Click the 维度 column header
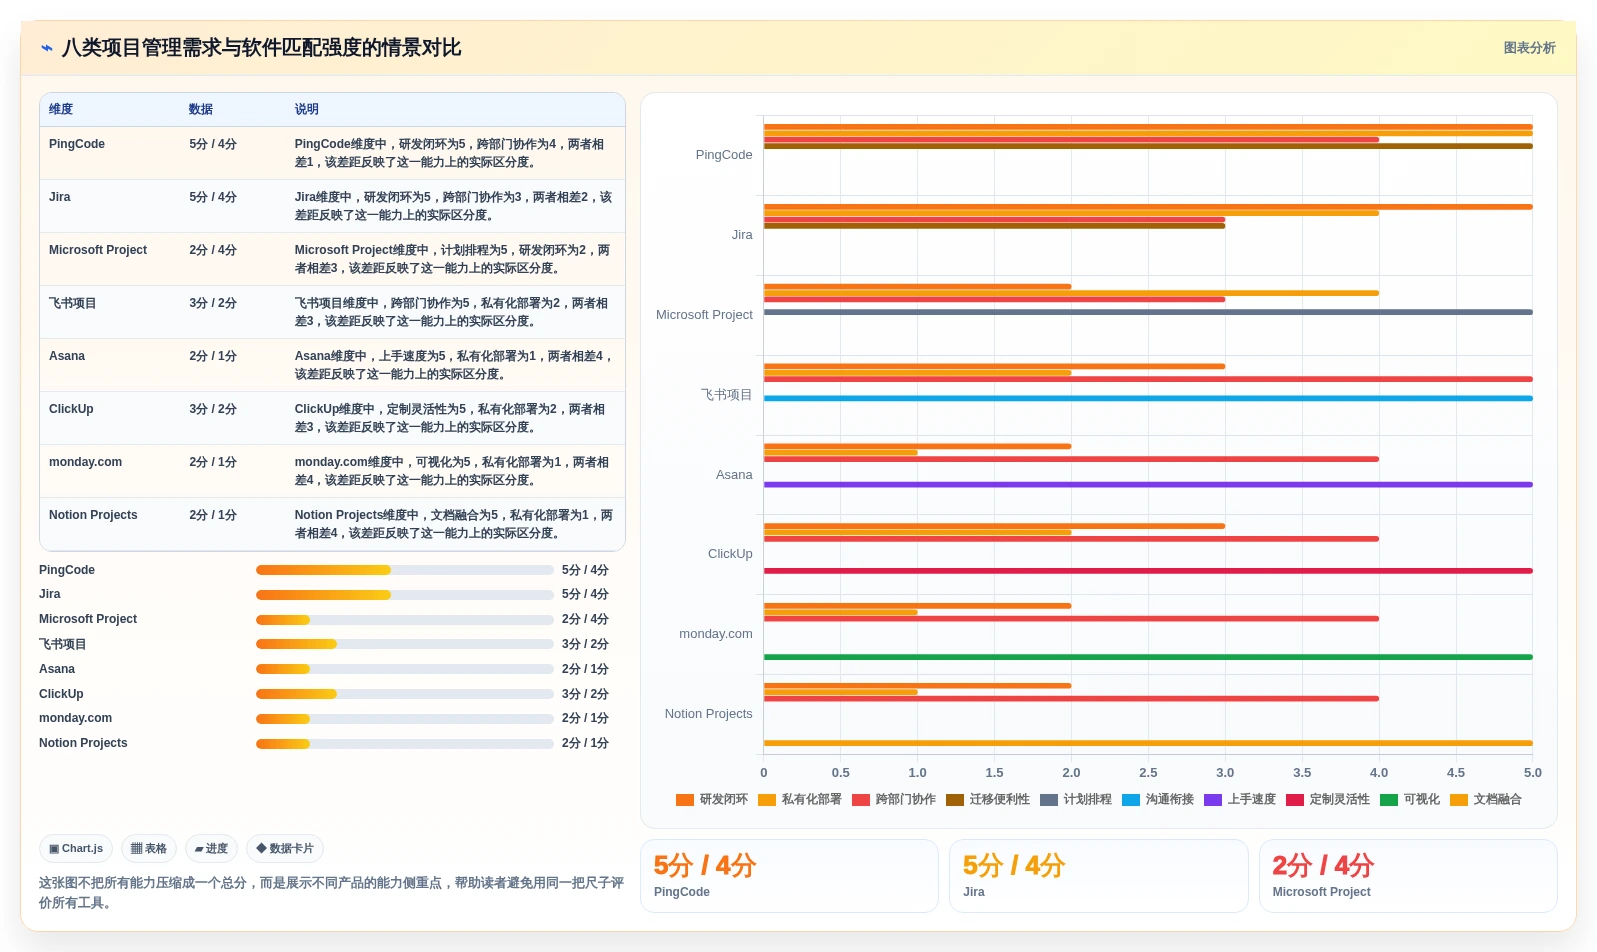 point(61,110)
